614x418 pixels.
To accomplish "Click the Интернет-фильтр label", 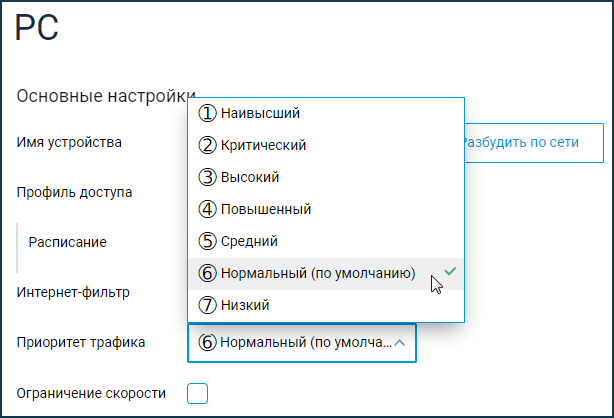I will (73, 293).
